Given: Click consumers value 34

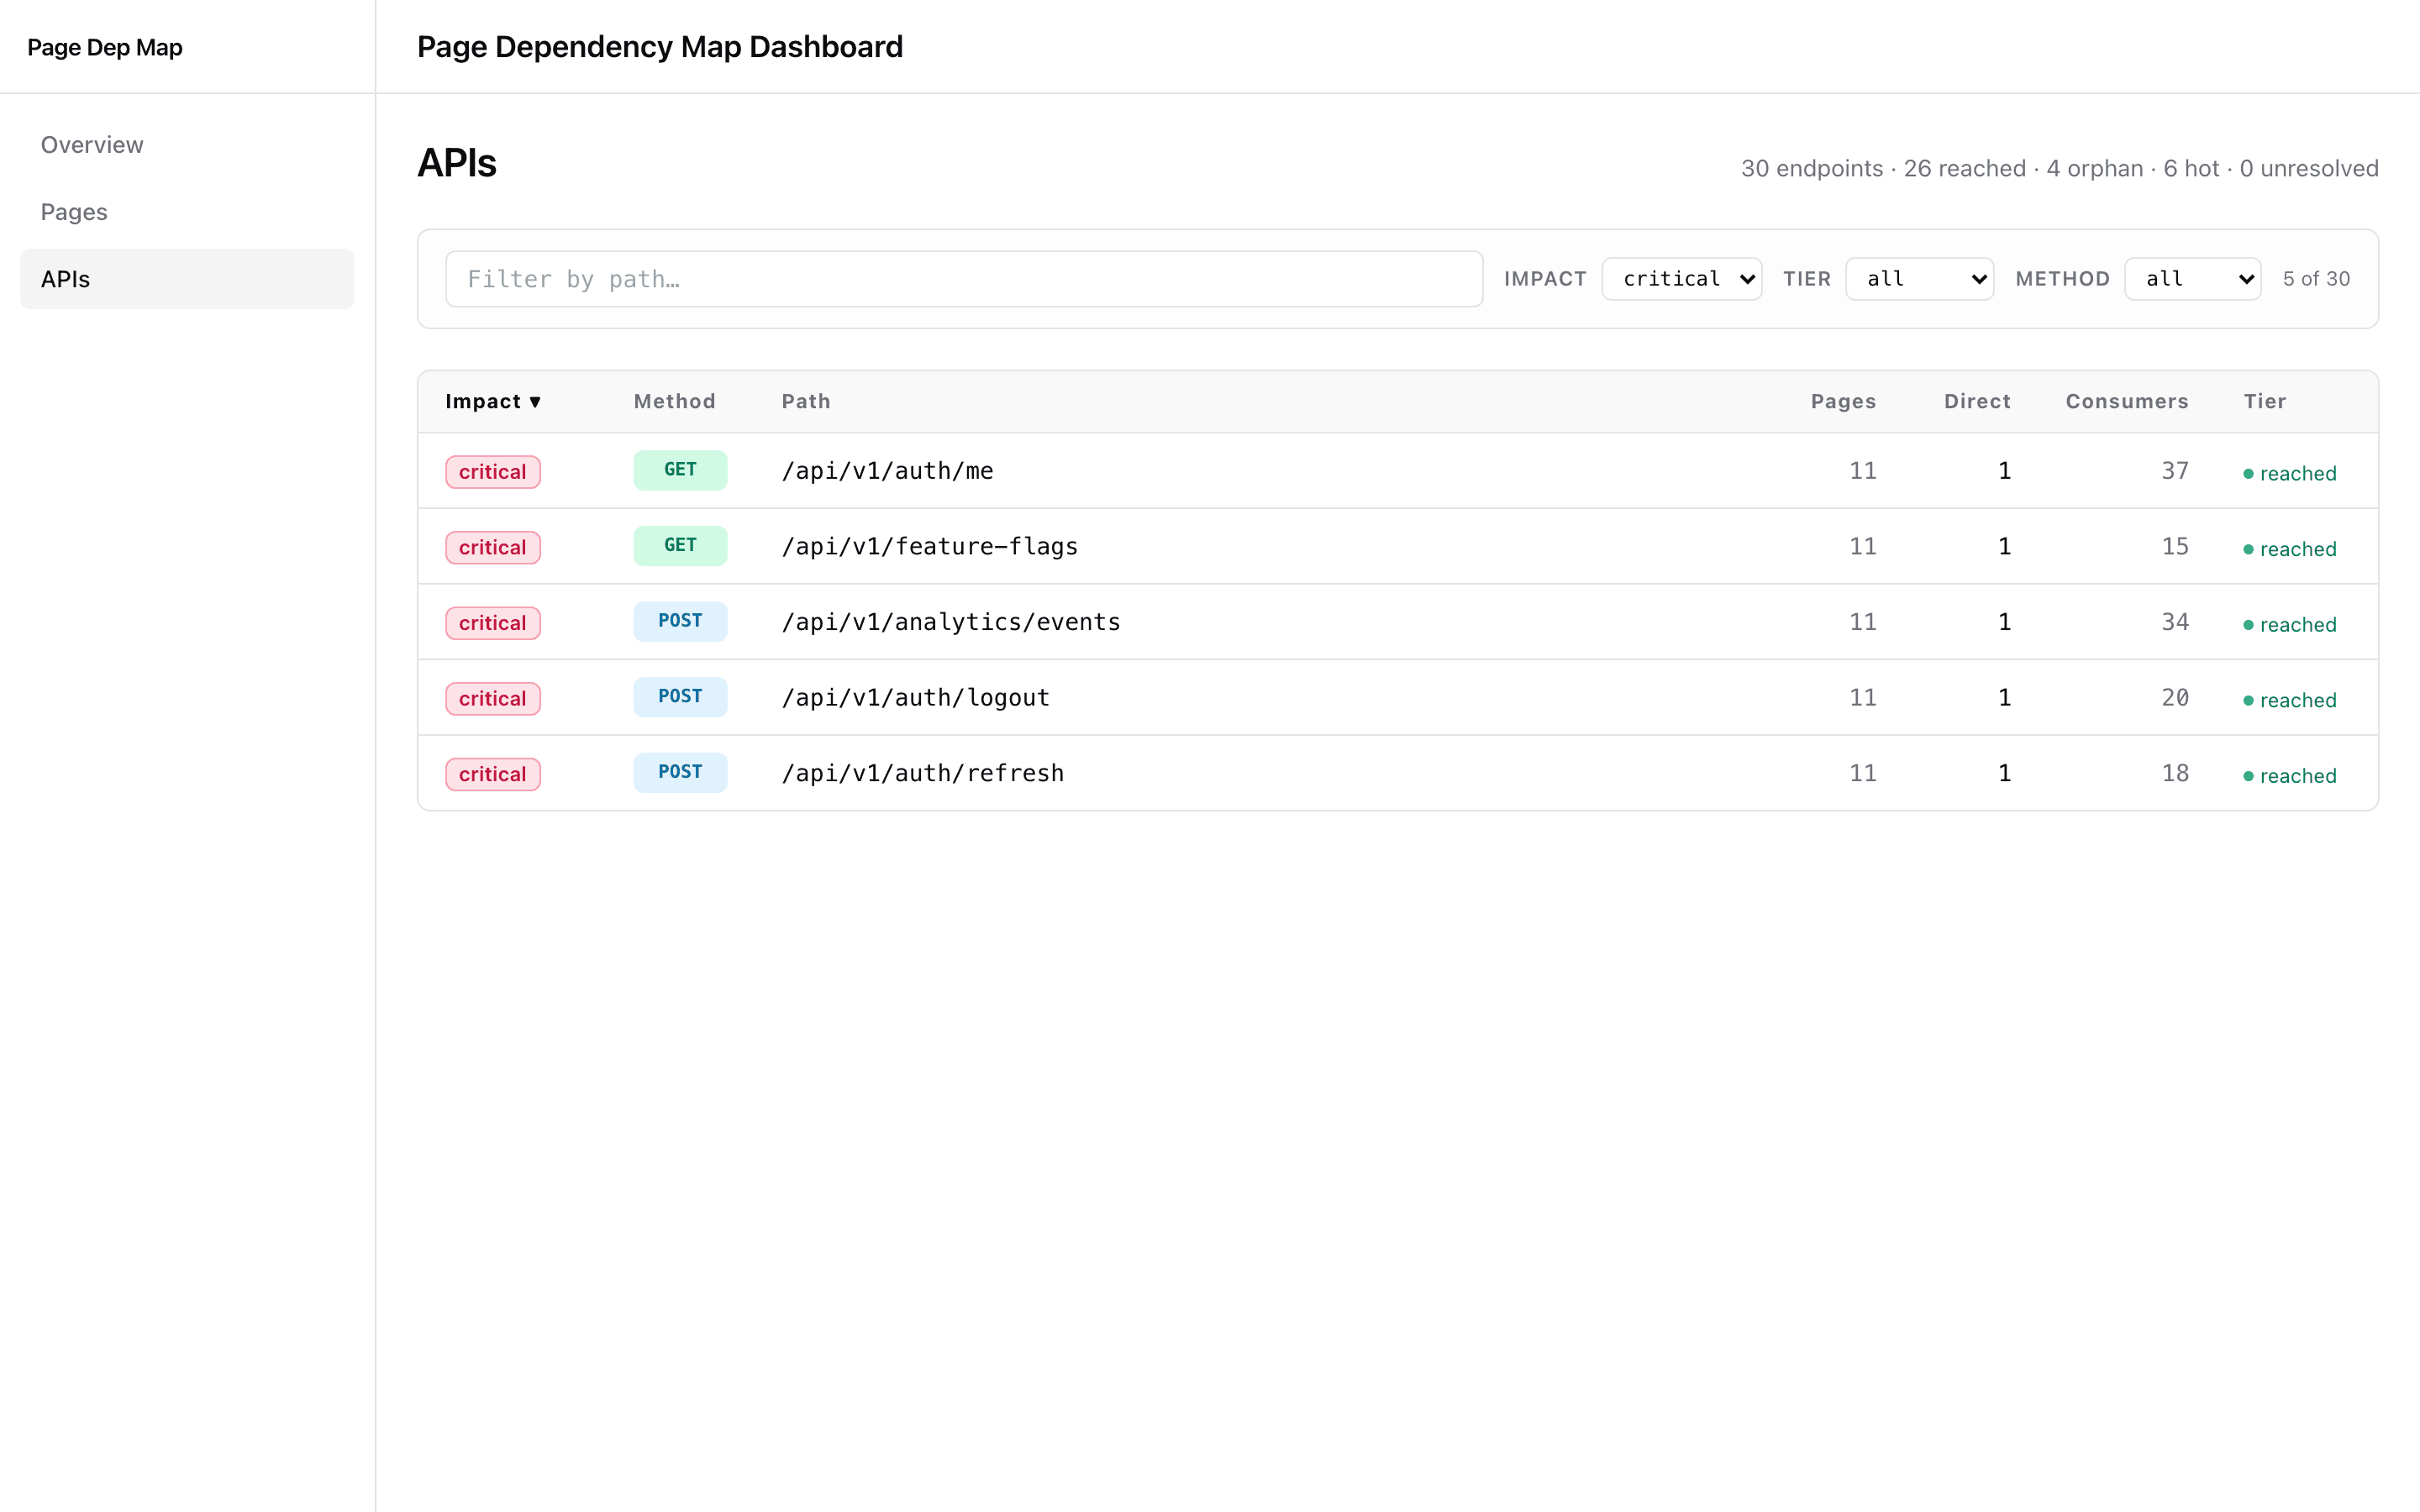Looking at the screenshot, I should point(2175,622).
